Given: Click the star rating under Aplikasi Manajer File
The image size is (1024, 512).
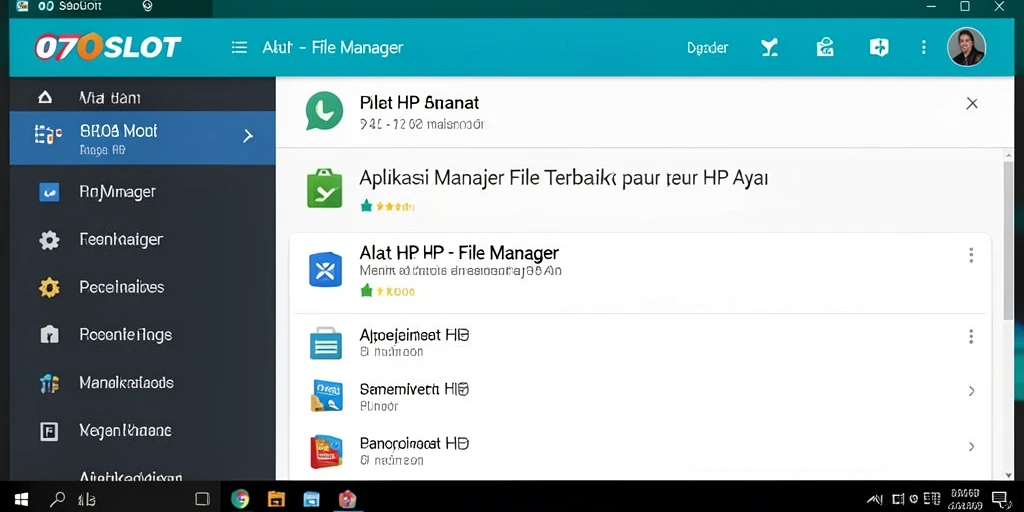Looking at the screenshot, I should click(387, 206).
